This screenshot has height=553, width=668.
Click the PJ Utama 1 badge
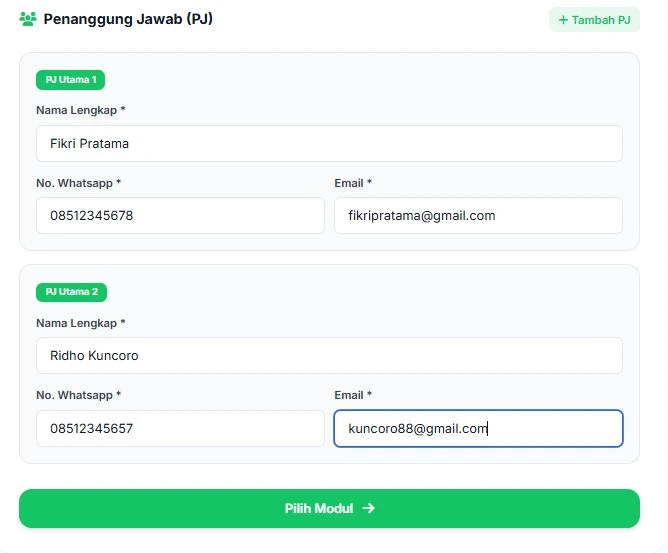[71, 80]
